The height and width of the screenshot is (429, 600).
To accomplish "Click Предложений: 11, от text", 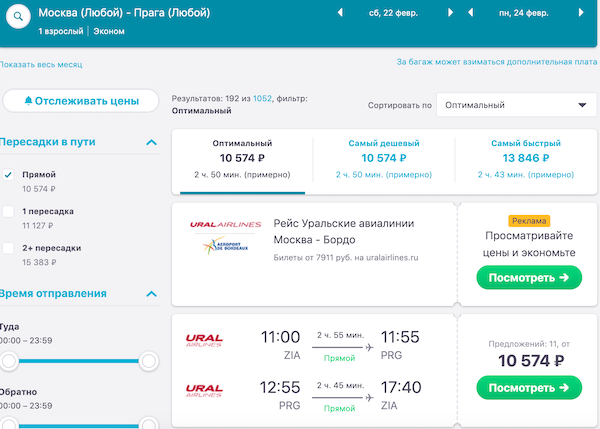I will [x=529, y=344].
